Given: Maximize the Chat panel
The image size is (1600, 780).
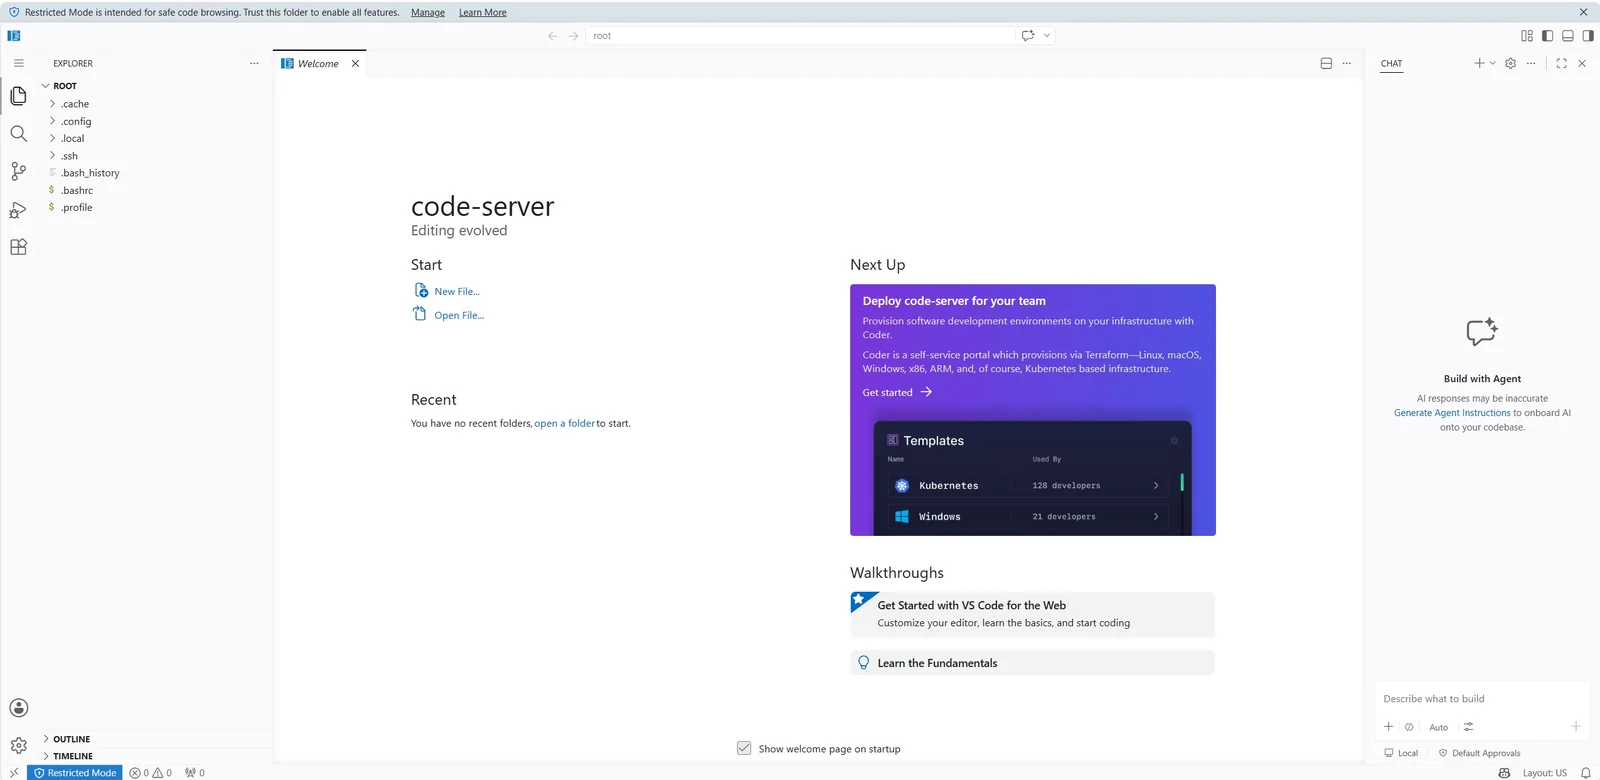Looking at the screenshot, I should click(1562, 63).
